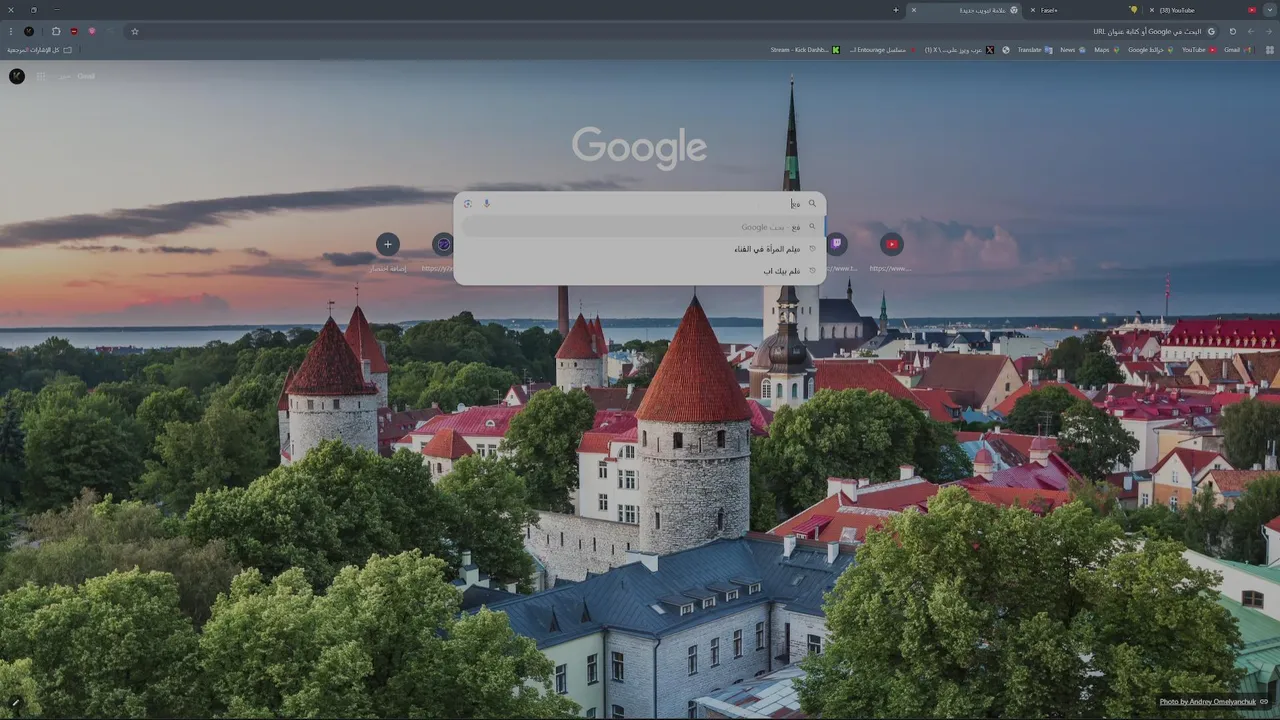1280x720 pixels.
Task: Click the magnifier icon in search box
Action: point(812,203)
